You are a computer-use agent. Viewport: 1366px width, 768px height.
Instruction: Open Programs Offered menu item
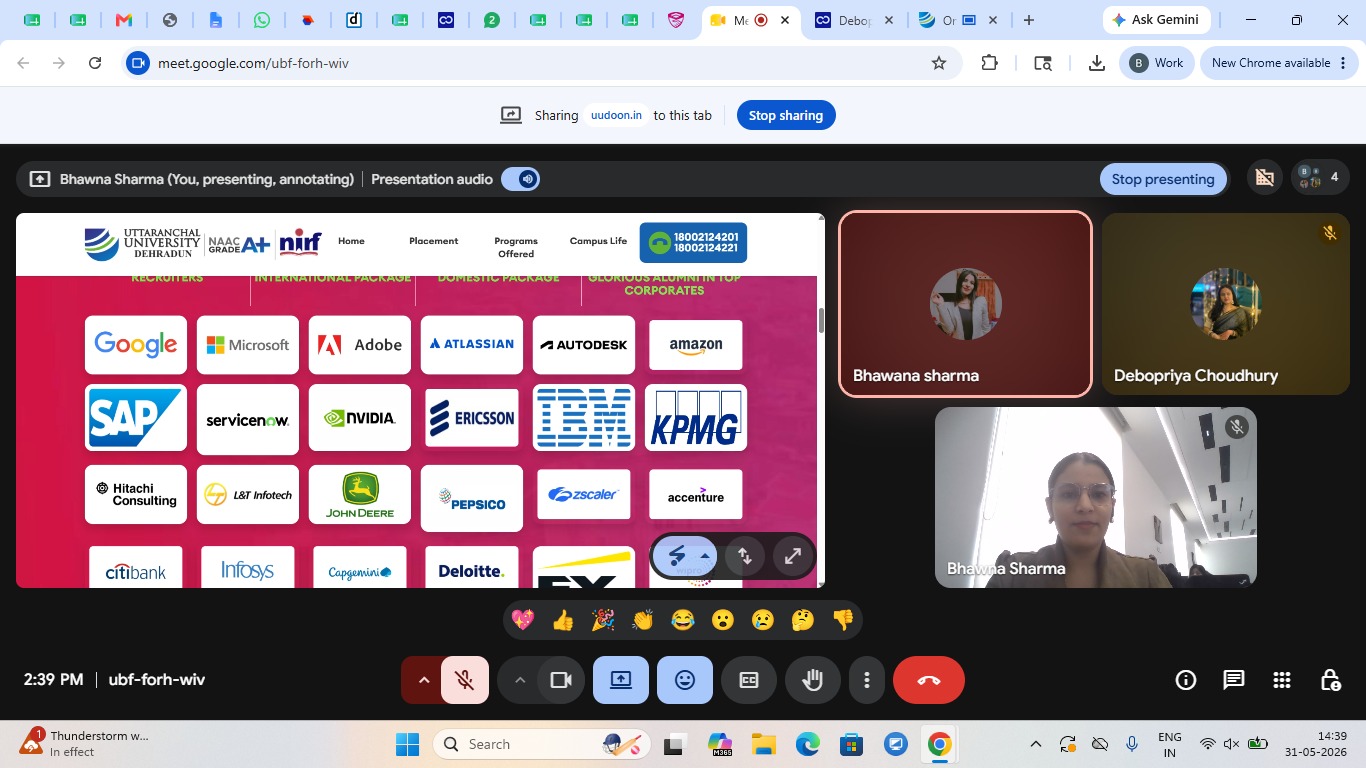pos(516,247)
